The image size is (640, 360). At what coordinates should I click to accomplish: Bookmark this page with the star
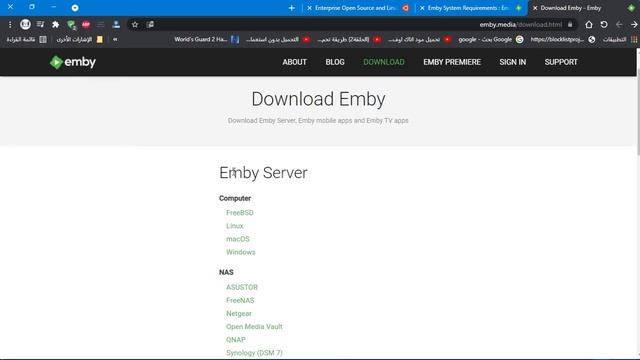click(x=135, y=24)
